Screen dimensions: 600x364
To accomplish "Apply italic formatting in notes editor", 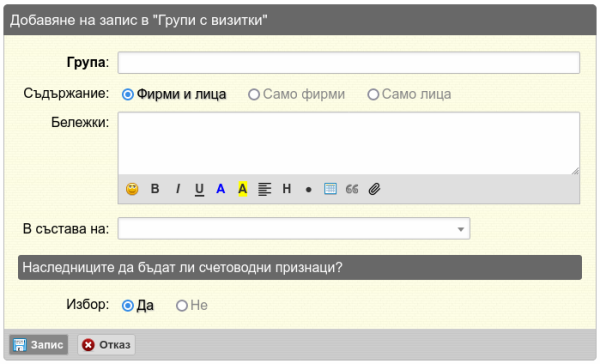I will coord(178,189).
